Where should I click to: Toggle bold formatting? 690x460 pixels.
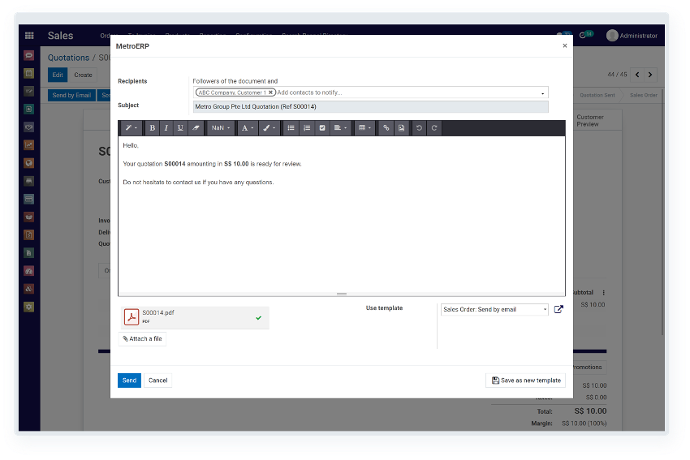point(152,128)
